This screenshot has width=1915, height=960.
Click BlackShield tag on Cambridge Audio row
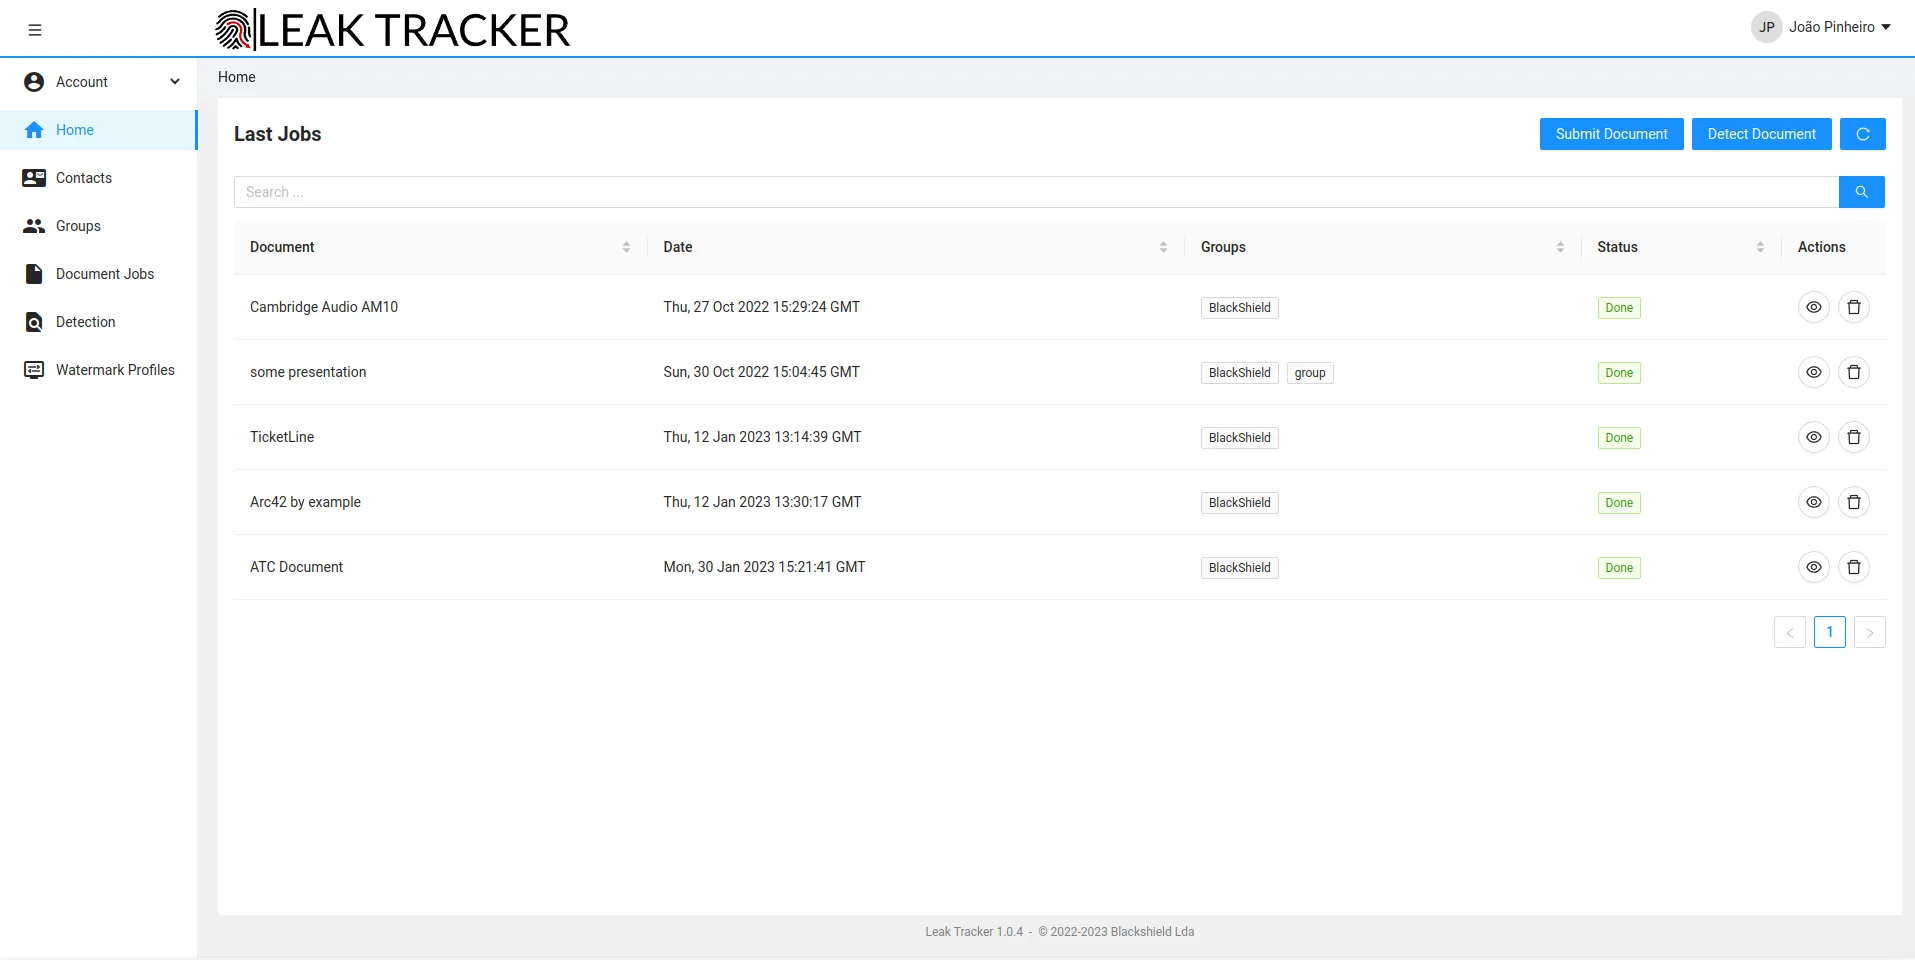point(1239,308)
